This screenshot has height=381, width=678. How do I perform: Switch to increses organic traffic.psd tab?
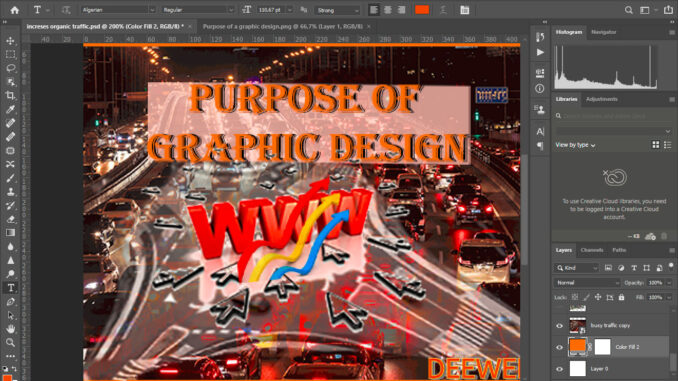point(105,26)
